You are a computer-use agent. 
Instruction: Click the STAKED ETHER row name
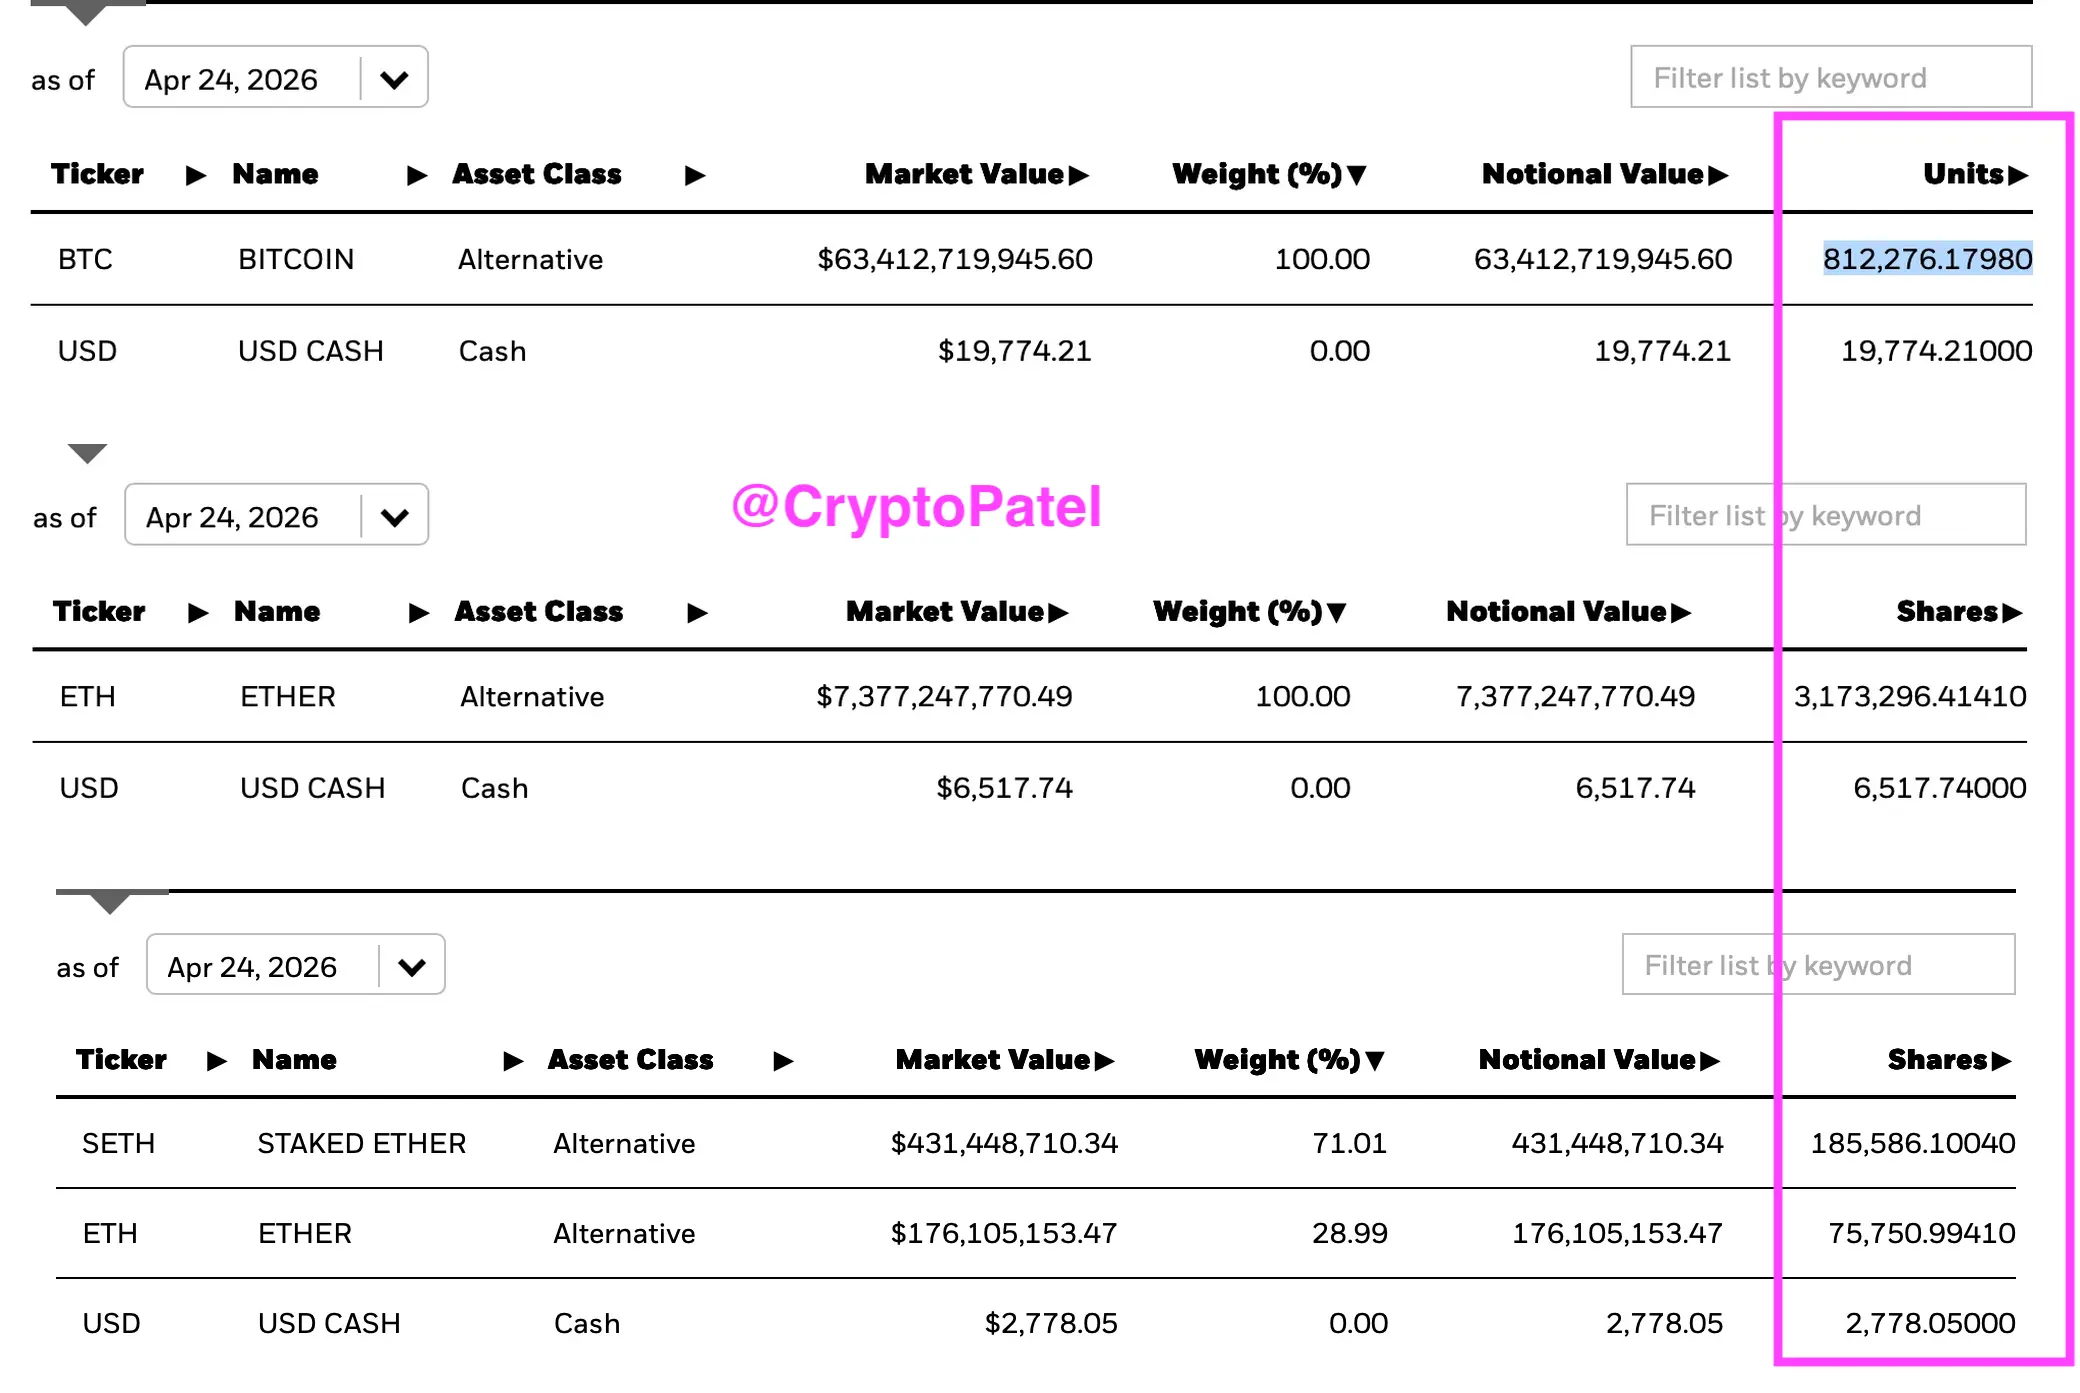[362, 1144]
